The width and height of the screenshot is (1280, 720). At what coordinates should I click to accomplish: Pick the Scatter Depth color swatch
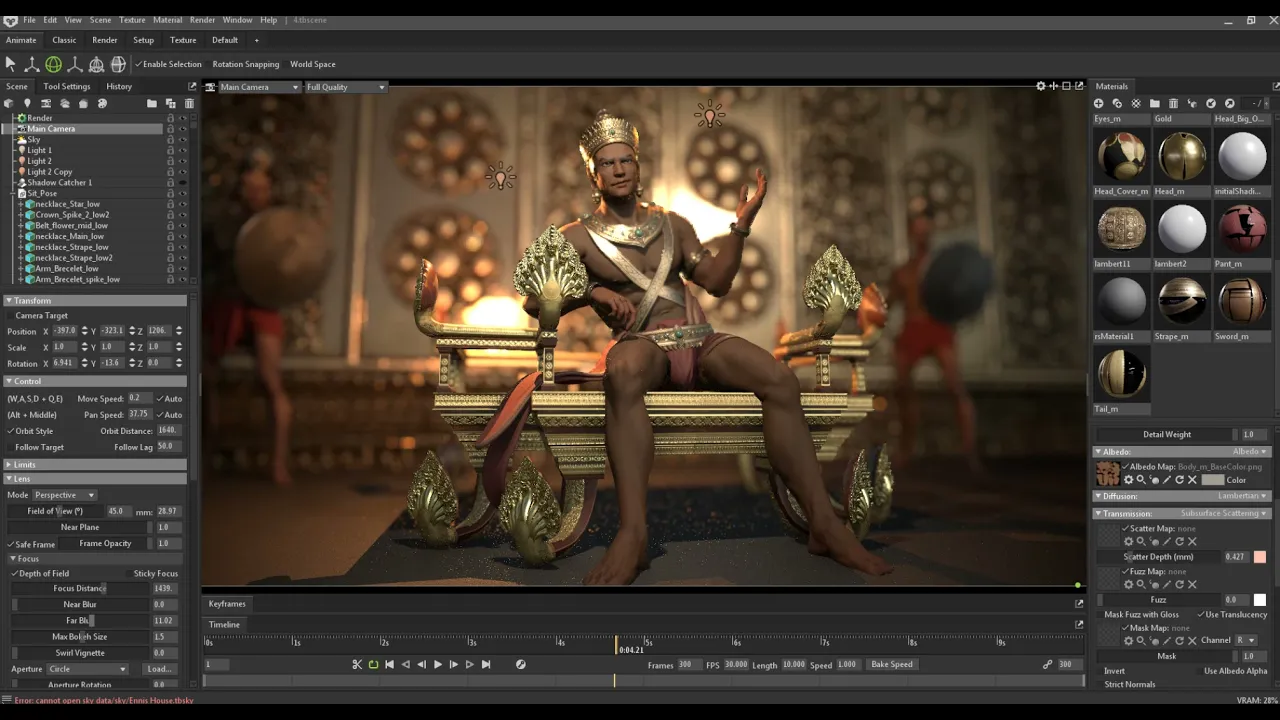click(1260, 557)
